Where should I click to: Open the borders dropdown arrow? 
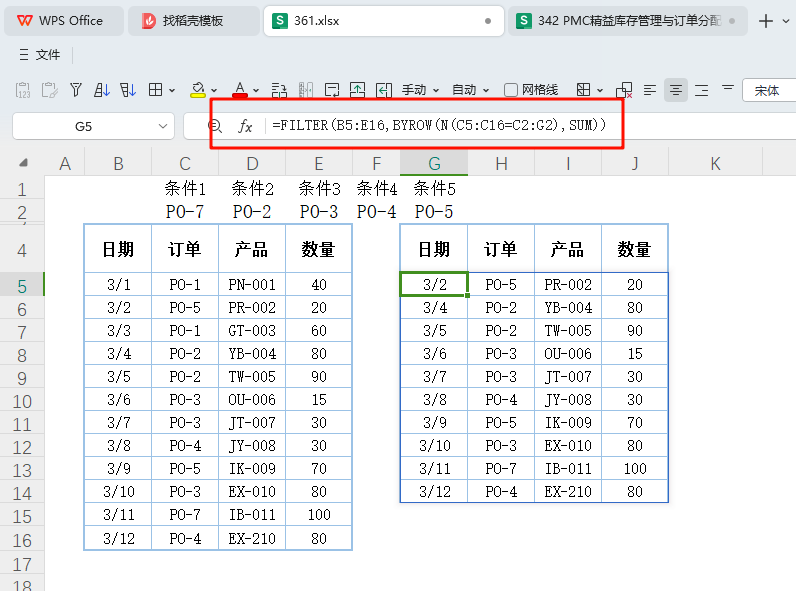172,90
